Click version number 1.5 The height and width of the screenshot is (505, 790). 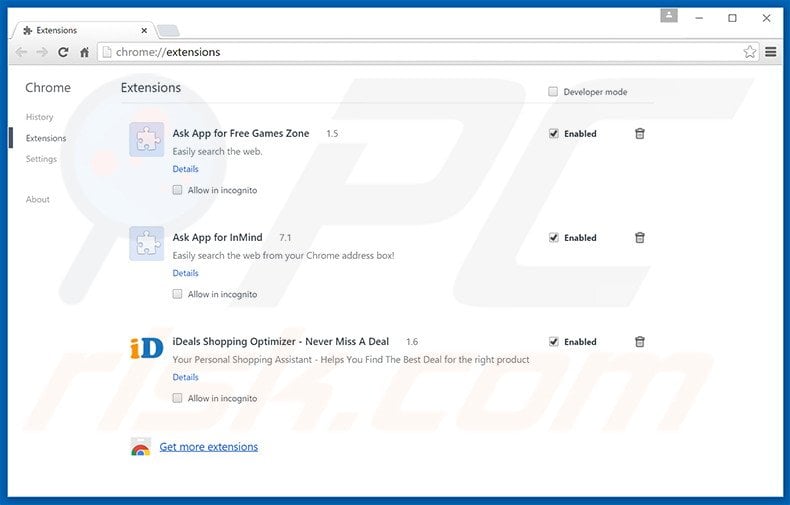332,134
